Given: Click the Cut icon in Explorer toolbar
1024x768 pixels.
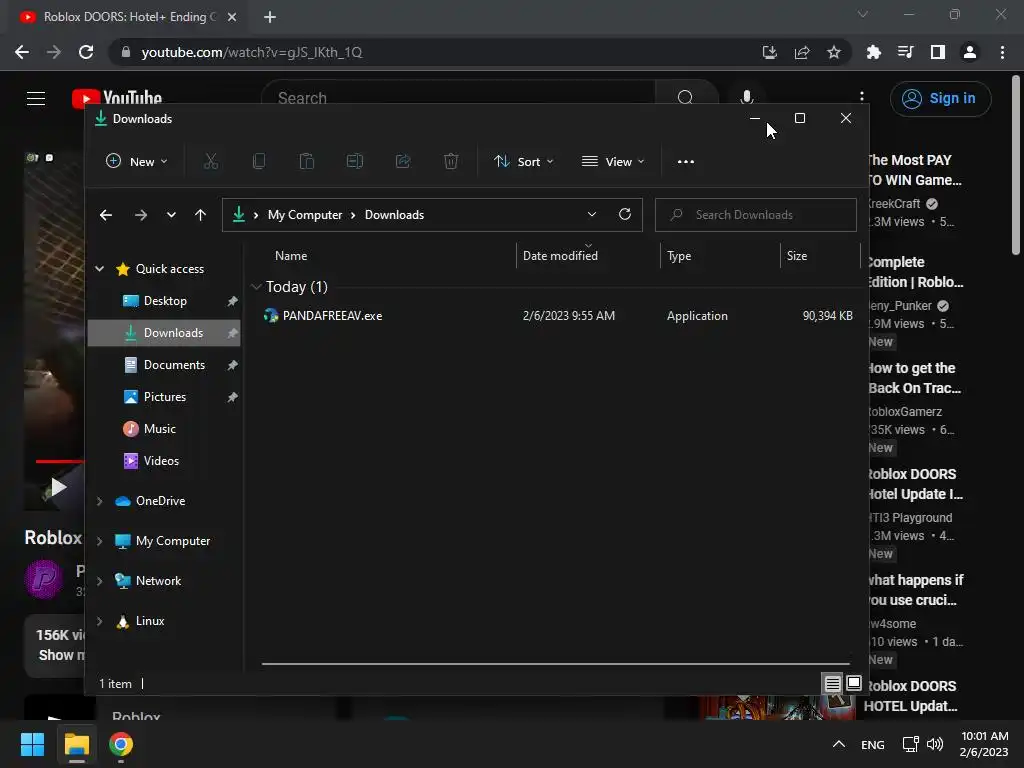Looking at the screenshot, I should 210,161.
